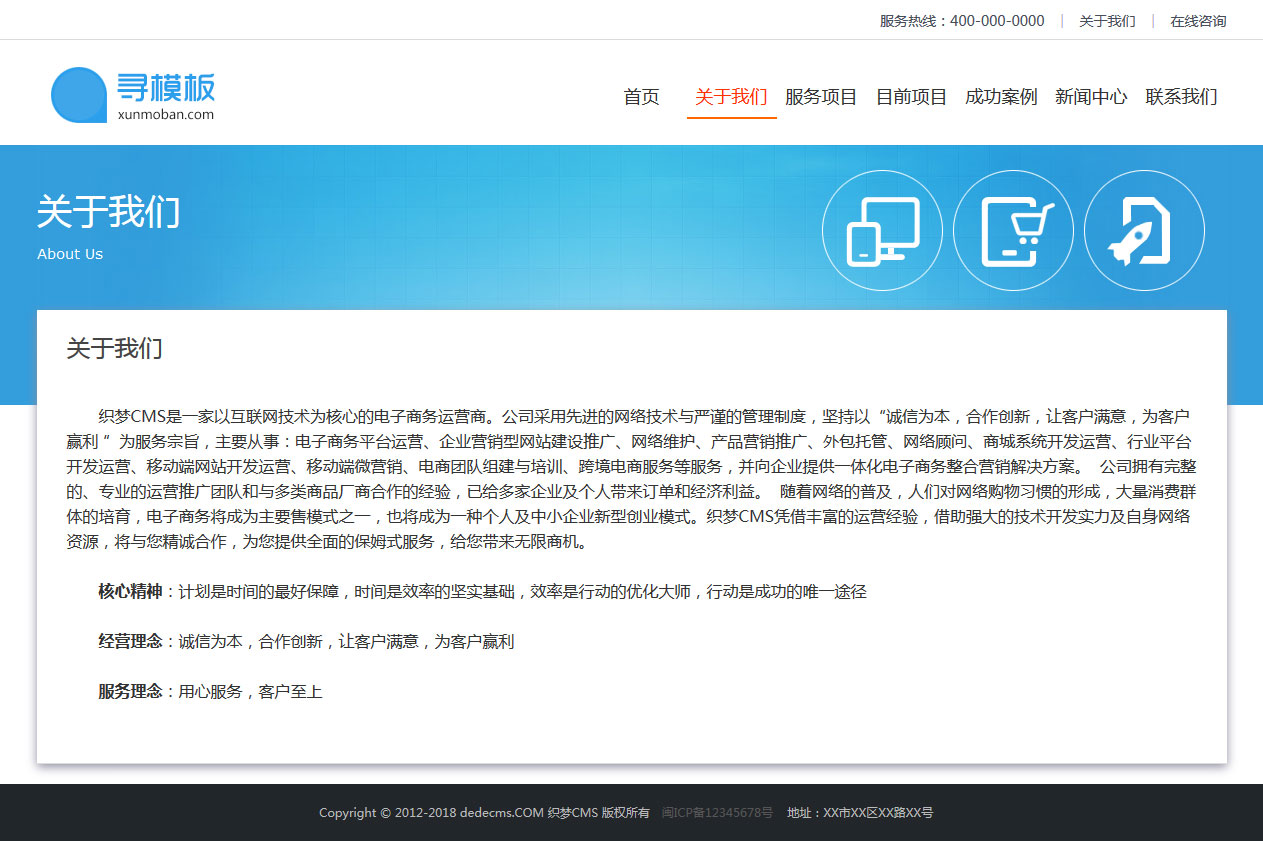Click the banner heading 关于我们

coord(108,212)
